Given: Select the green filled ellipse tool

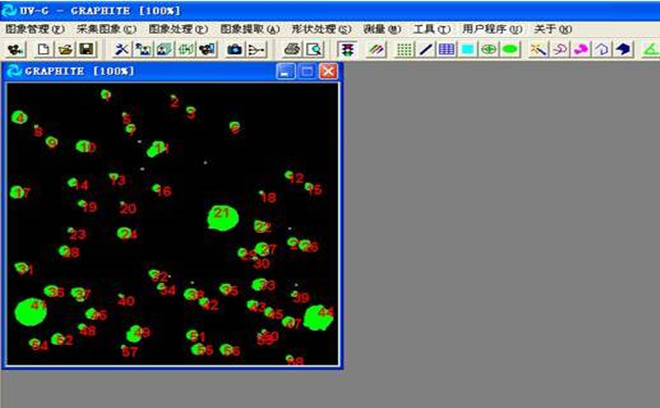Looking at the screenshot, I should click(510, 49).
